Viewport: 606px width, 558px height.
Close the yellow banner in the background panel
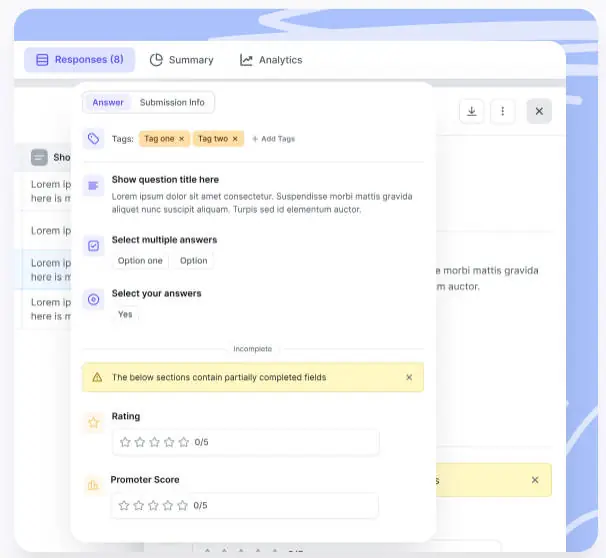[535, 480]
